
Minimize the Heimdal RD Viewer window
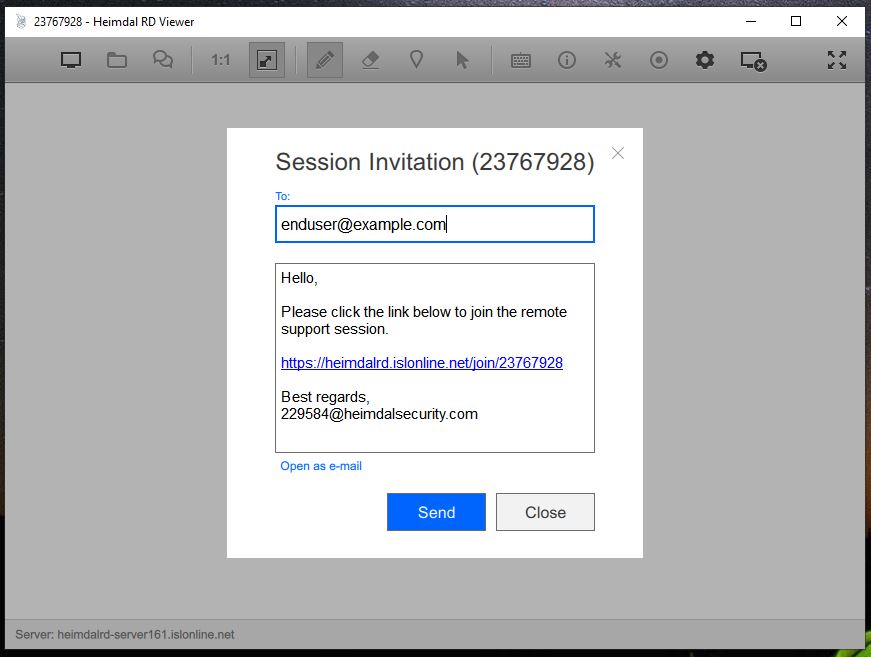[751, 21]
